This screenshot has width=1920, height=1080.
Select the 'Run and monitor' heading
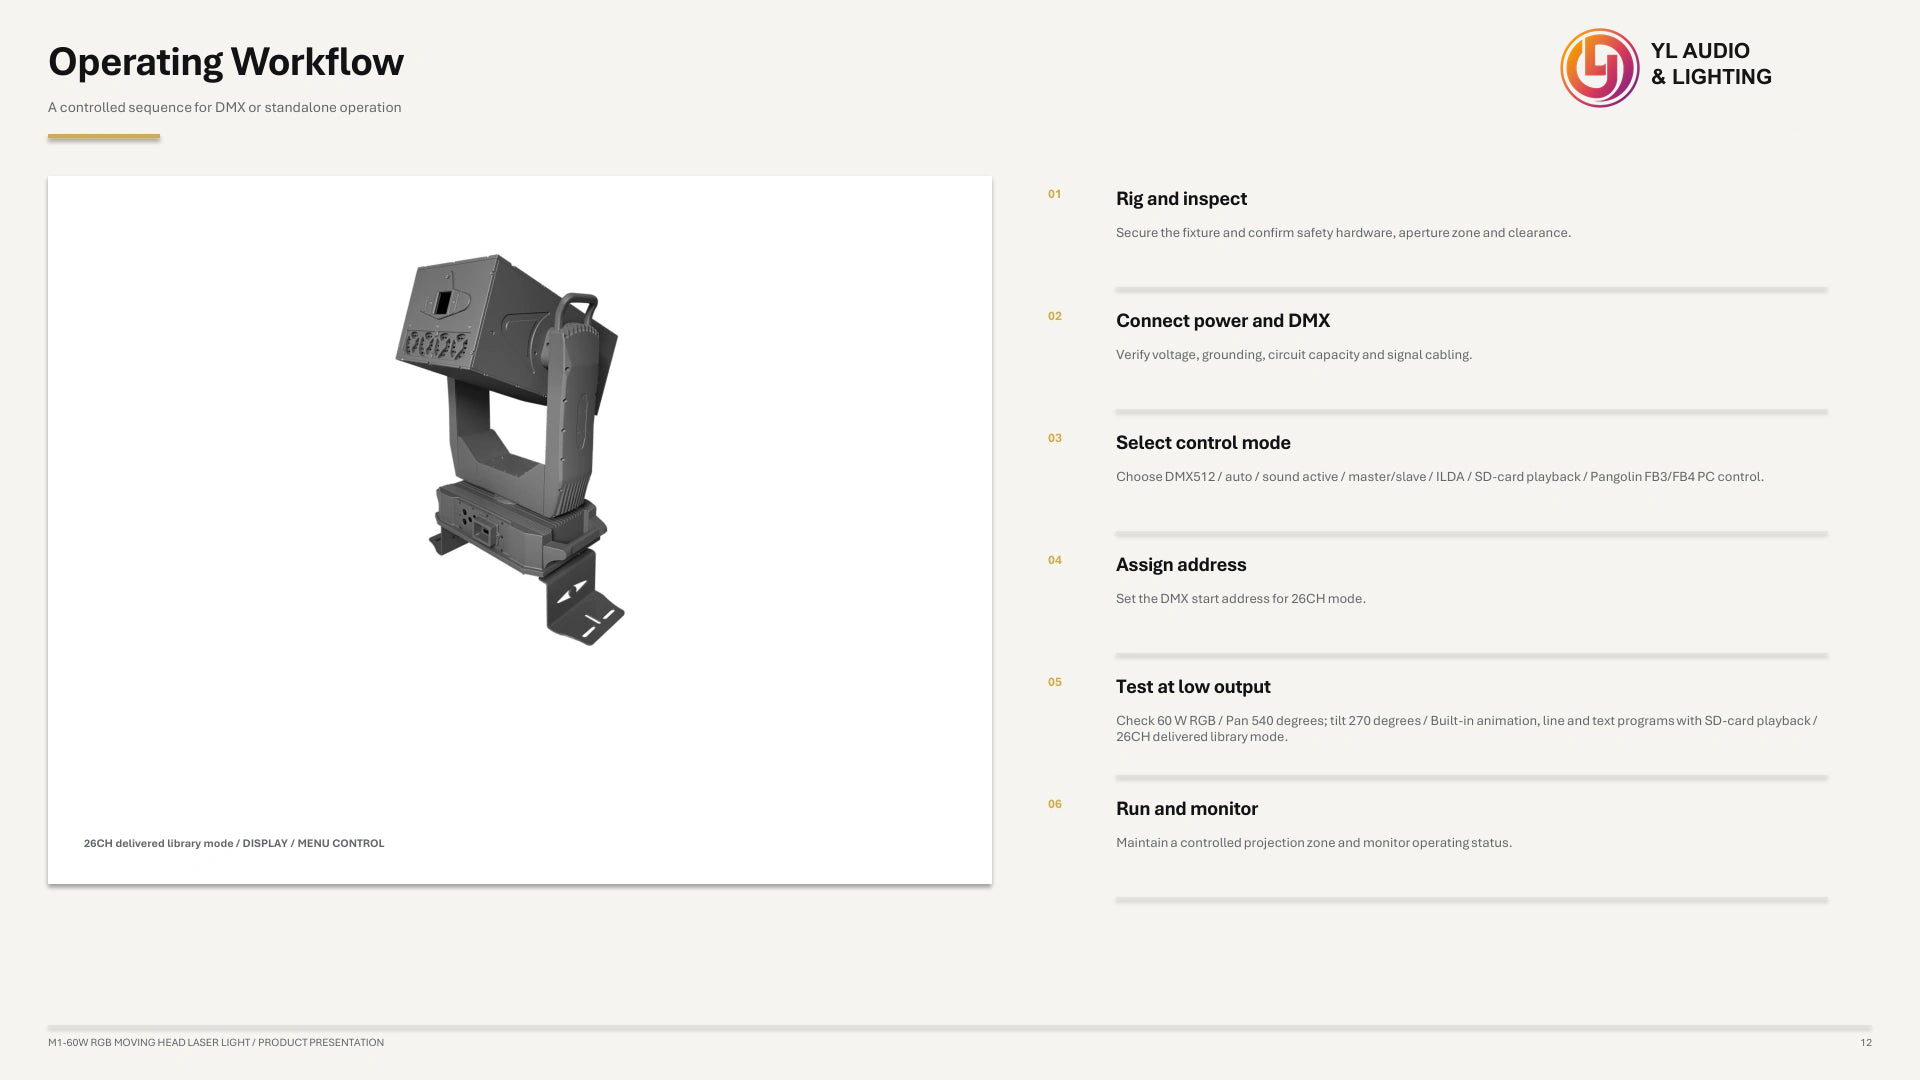(1186, 809)
